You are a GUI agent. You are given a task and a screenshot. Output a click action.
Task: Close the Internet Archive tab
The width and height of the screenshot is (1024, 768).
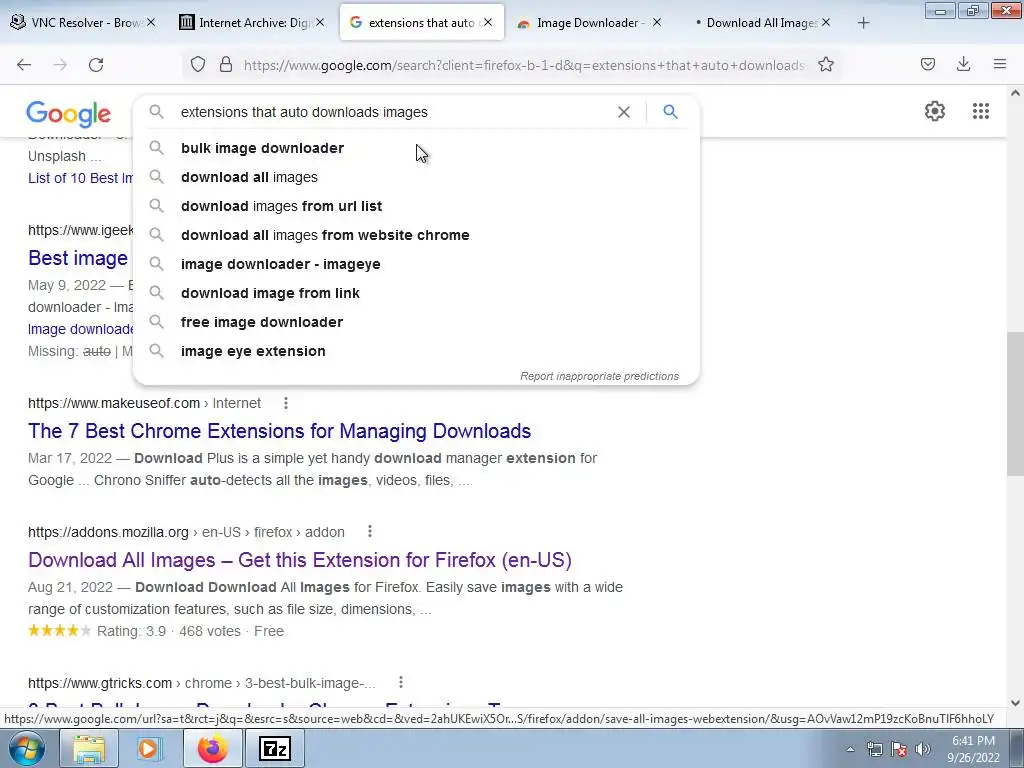pyautogui.click(x=320, y=22)
